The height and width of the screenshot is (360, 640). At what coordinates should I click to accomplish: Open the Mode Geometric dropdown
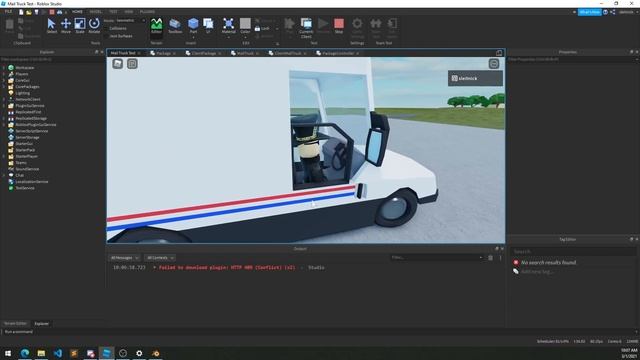131,20
